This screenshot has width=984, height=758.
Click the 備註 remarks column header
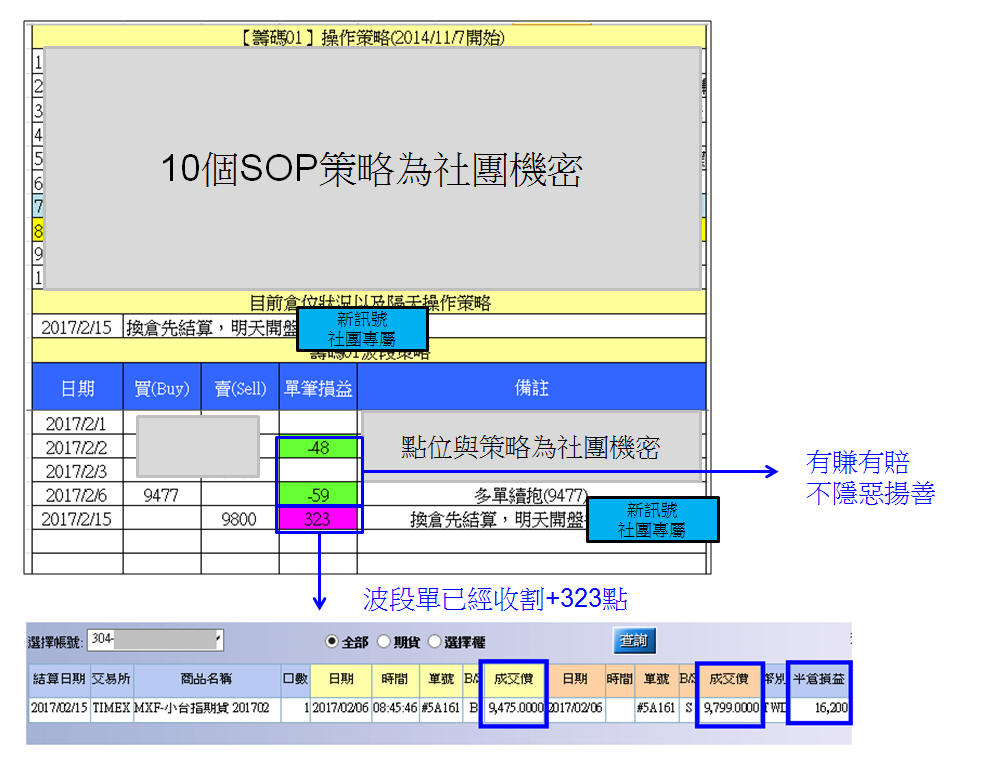point(531,388)
